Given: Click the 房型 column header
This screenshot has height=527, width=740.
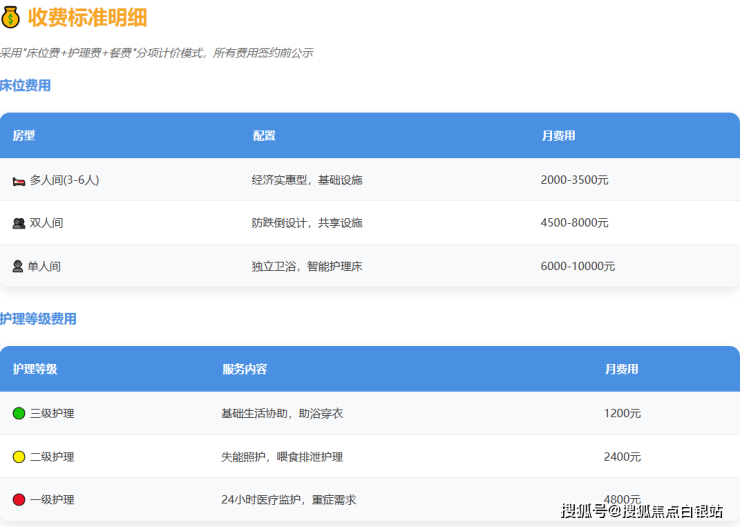Looking at the screenshot, I should click(x=23, y=136).
